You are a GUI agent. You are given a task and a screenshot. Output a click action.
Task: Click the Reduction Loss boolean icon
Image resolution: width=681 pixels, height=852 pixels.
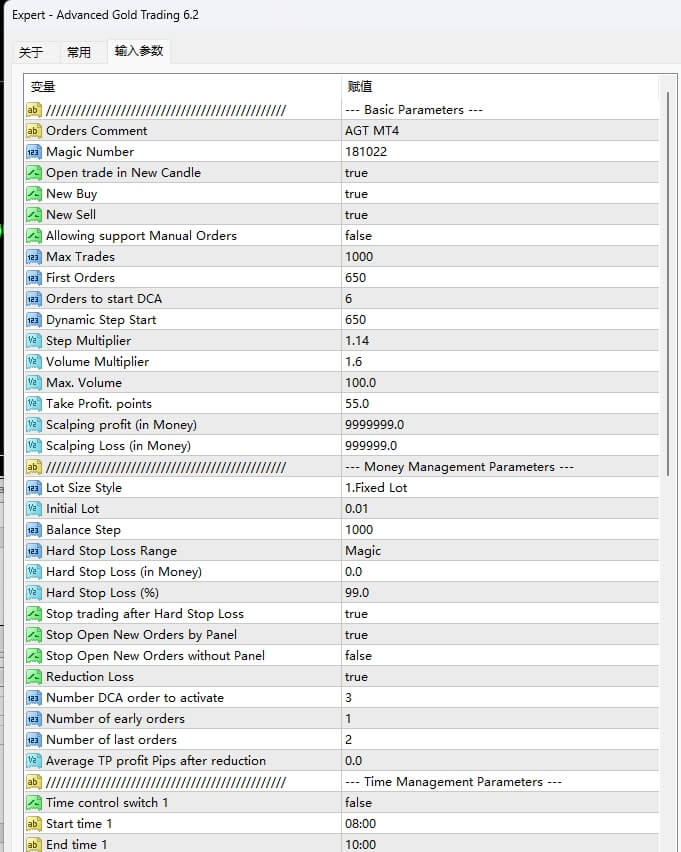click(33, 677)
